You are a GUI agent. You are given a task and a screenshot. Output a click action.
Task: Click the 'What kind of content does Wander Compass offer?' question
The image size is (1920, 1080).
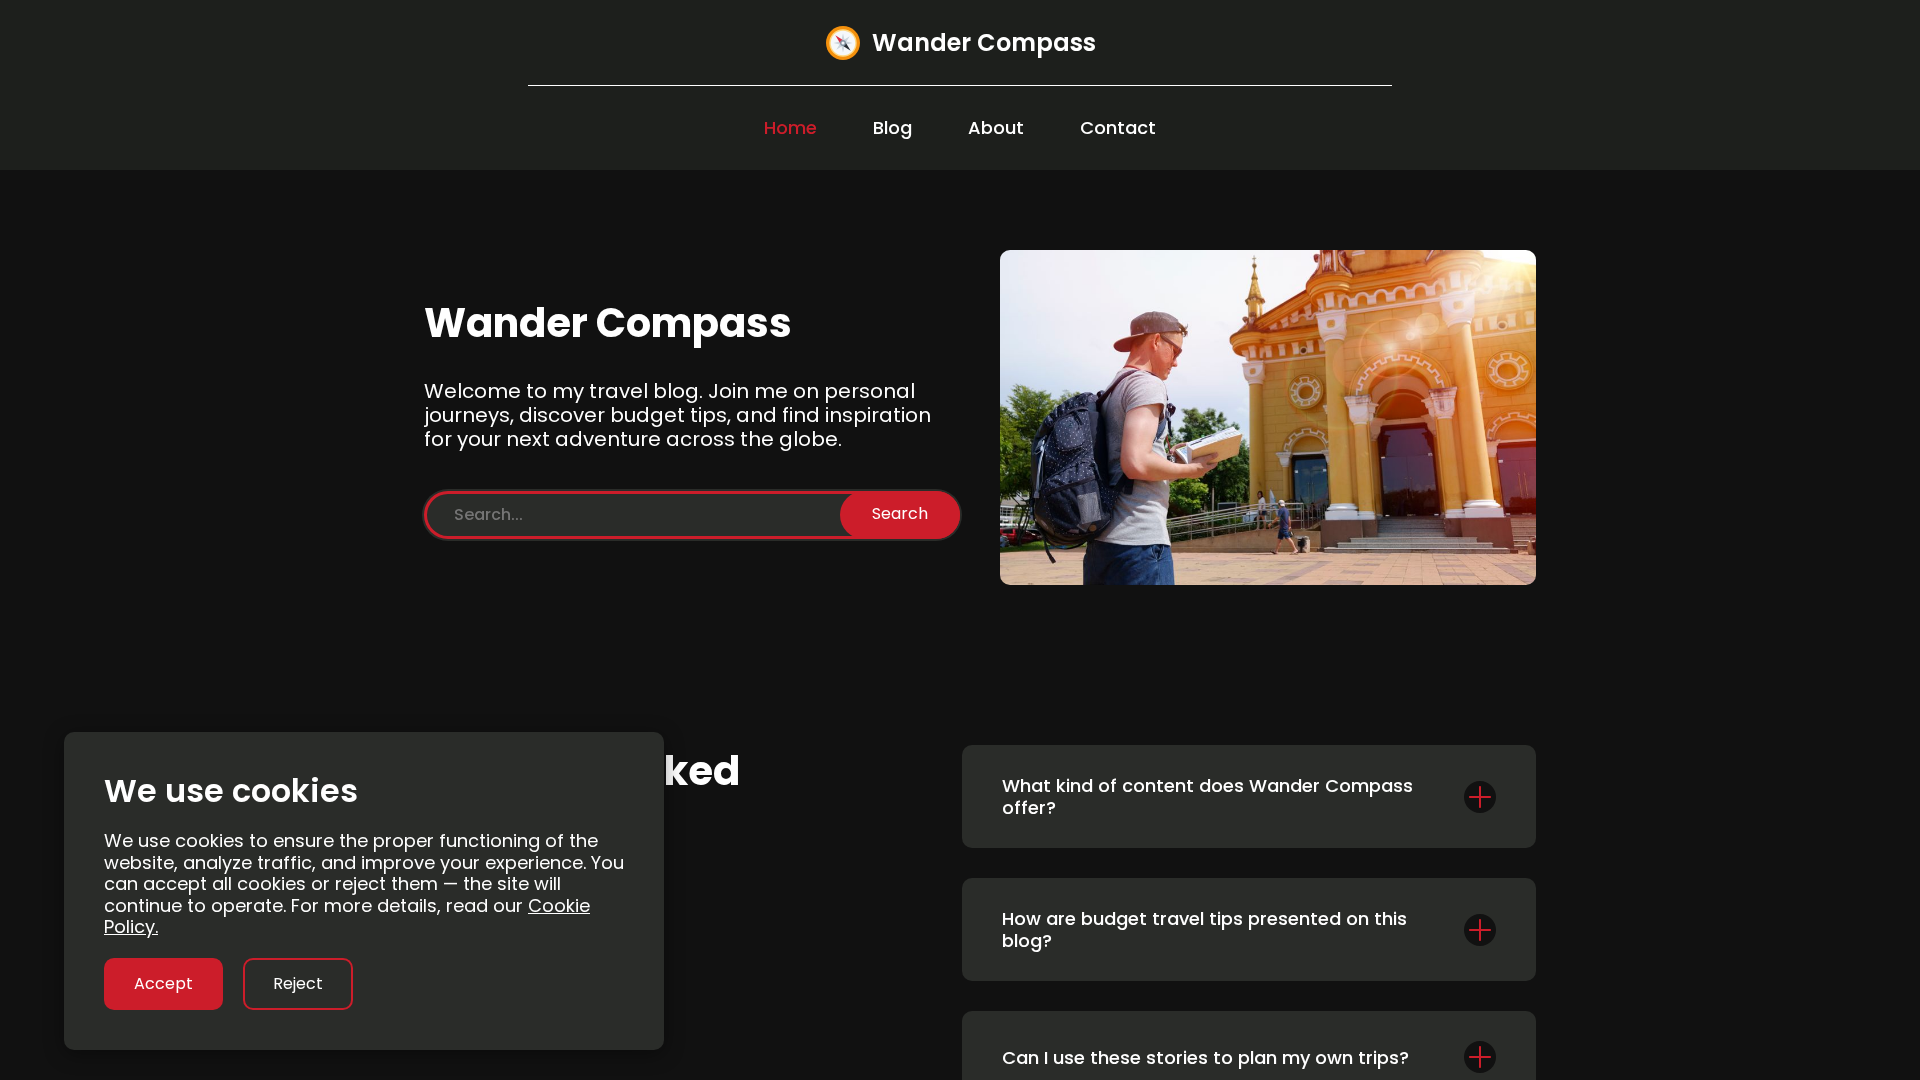pos(1207,797)
